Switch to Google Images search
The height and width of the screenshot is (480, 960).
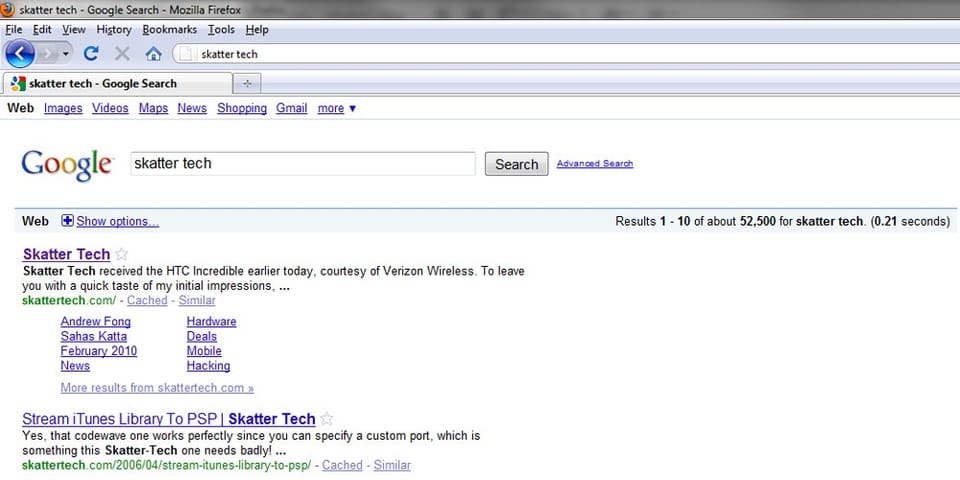(63, 108)
